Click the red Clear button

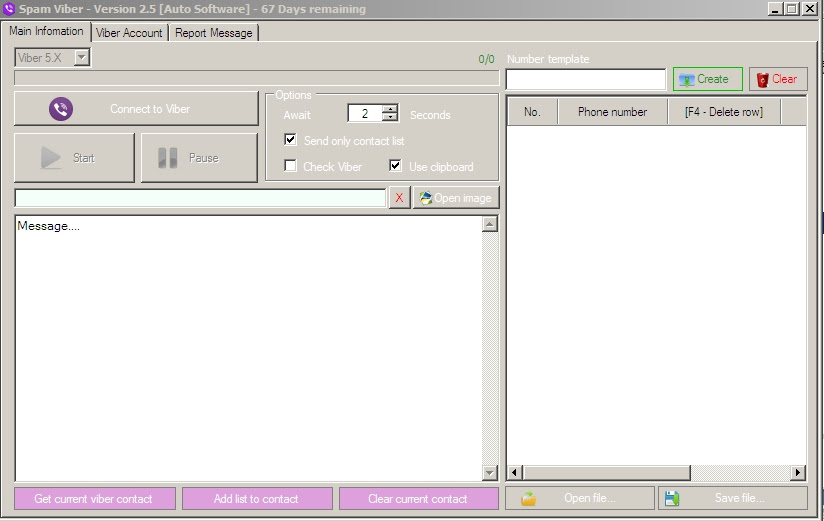778,79
